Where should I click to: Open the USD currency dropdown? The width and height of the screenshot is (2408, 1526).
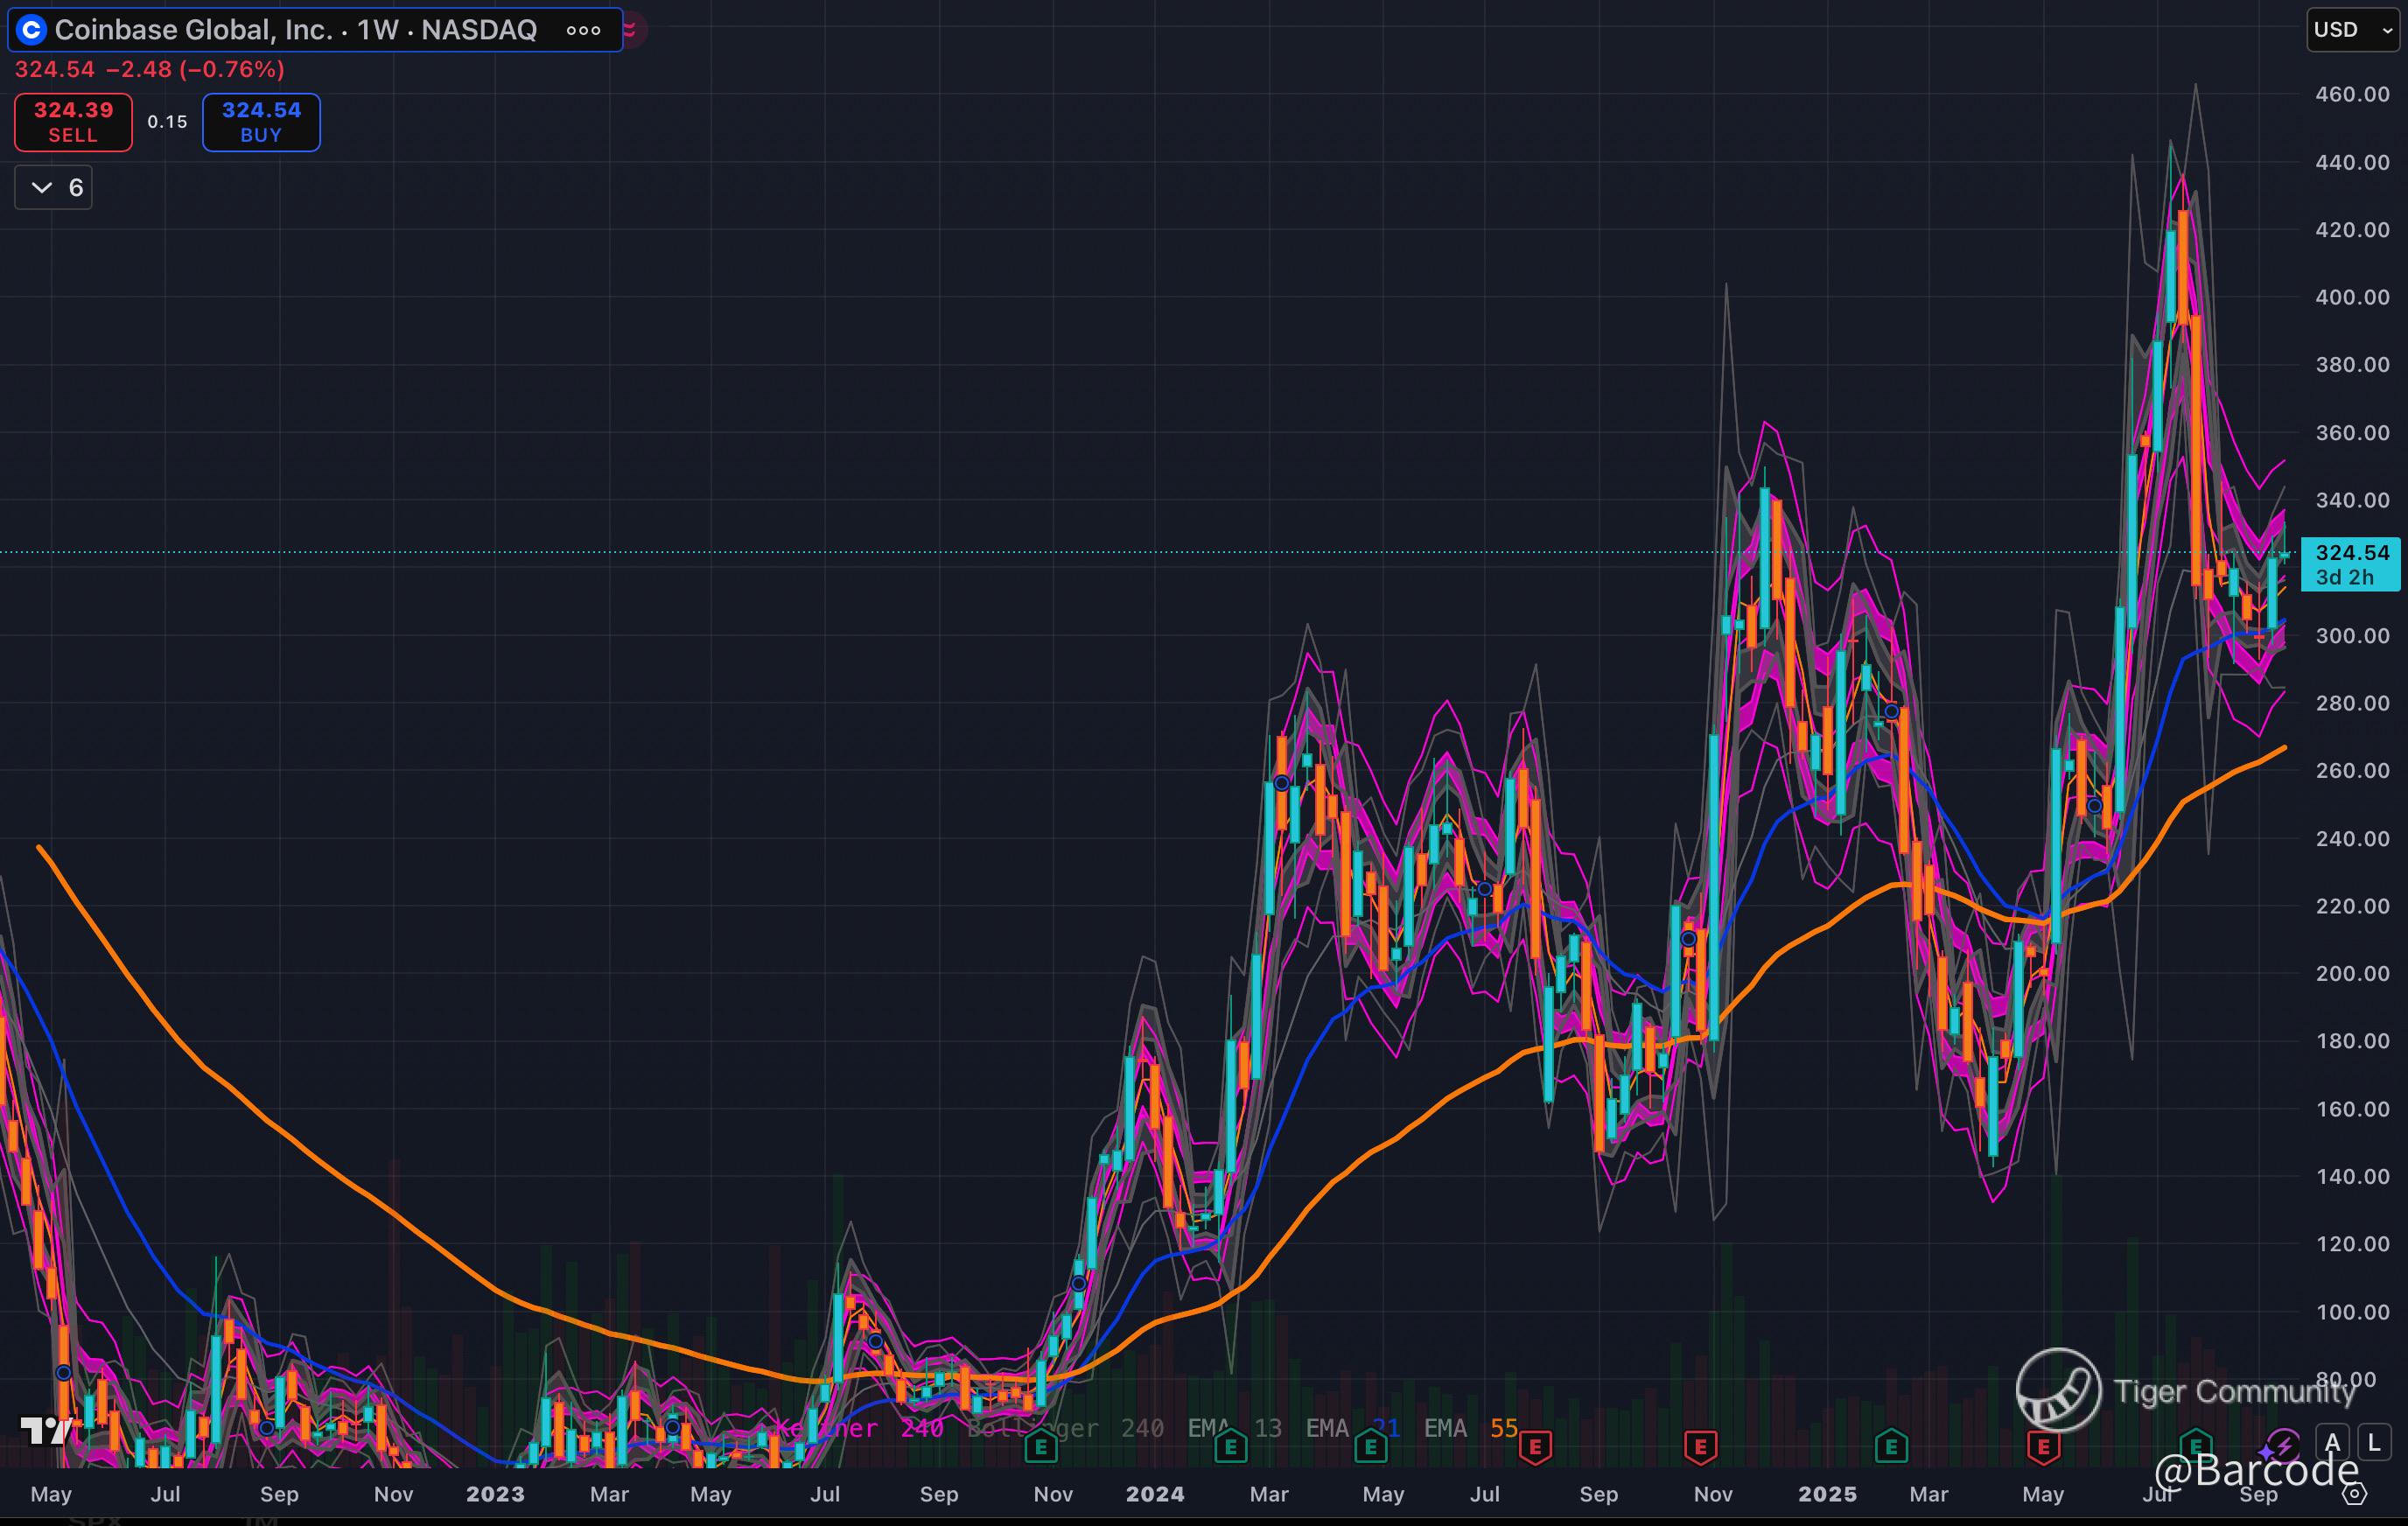[x=2352, y=30]
